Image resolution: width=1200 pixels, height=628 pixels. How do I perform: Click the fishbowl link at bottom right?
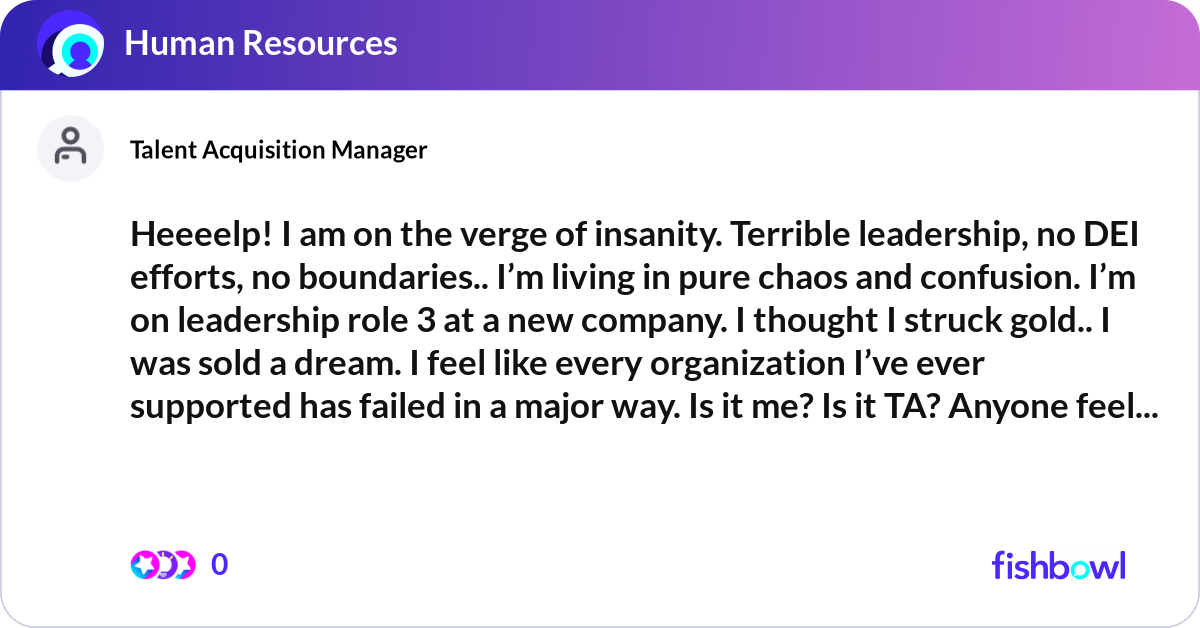[x=1058, y=565]
